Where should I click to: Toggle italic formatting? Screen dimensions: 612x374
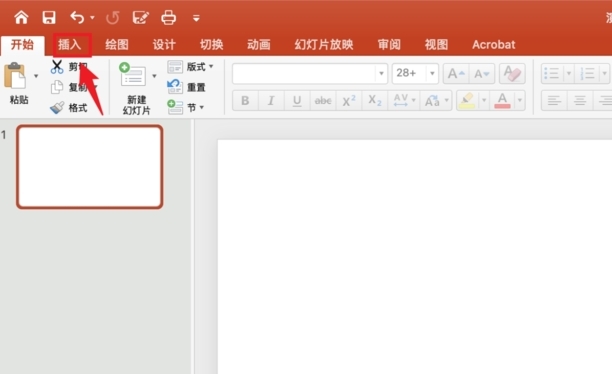click(x=271, y=101)
